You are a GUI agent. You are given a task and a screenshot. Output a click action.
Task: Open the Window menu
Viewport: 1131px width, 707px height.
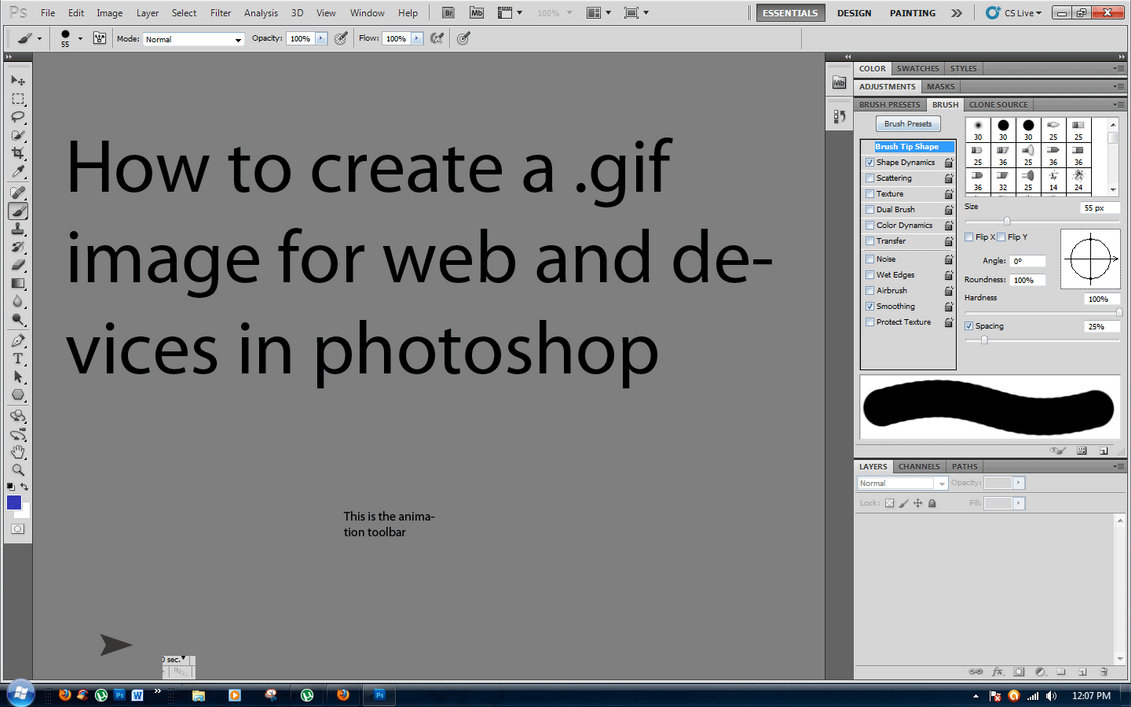click(x=367, y=13)
